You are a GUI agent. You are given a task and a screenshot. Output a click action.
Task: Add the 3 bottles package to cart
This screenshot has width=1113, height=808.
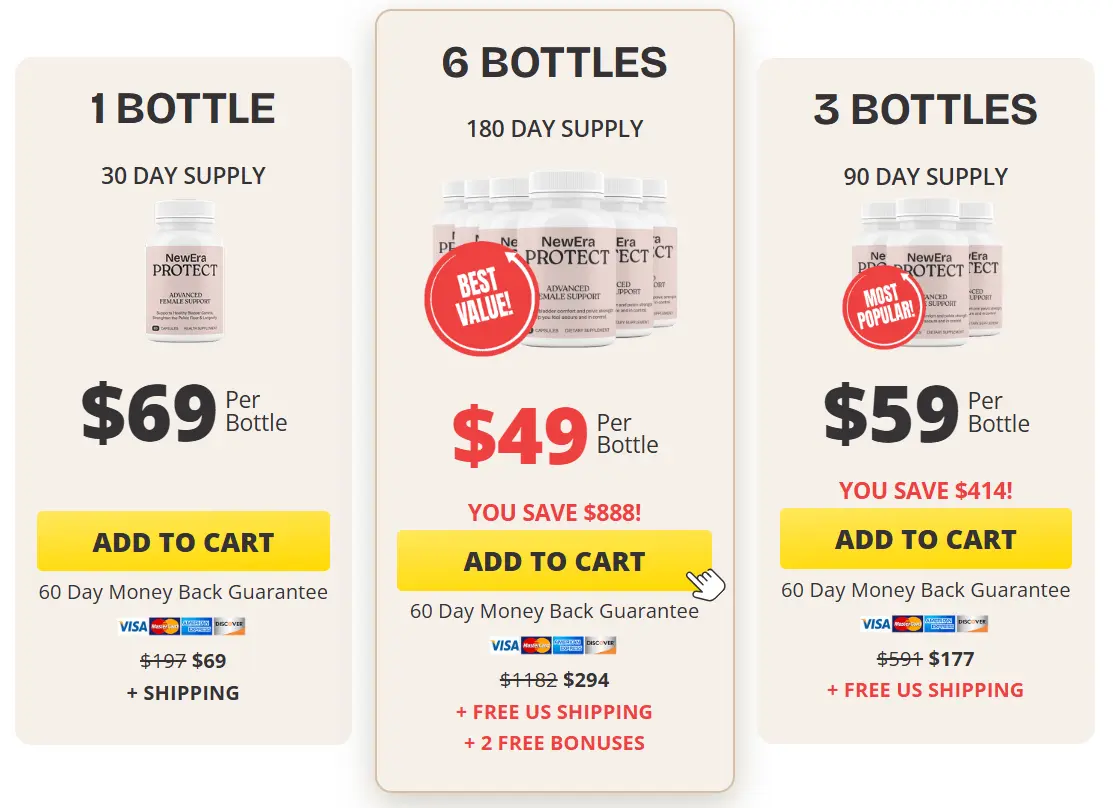925,540
